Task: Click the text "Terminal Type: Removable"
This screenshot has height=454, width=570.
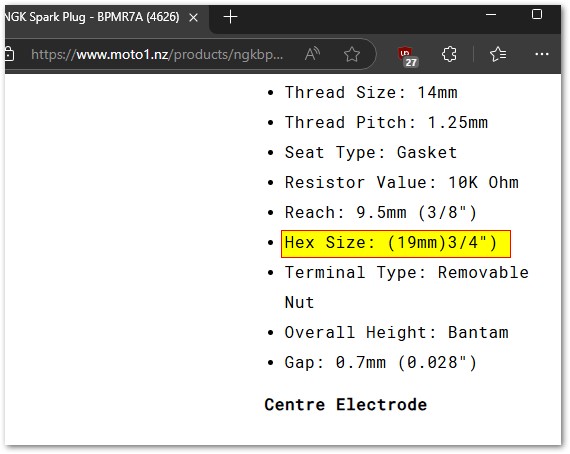Action: pos(407,273)
